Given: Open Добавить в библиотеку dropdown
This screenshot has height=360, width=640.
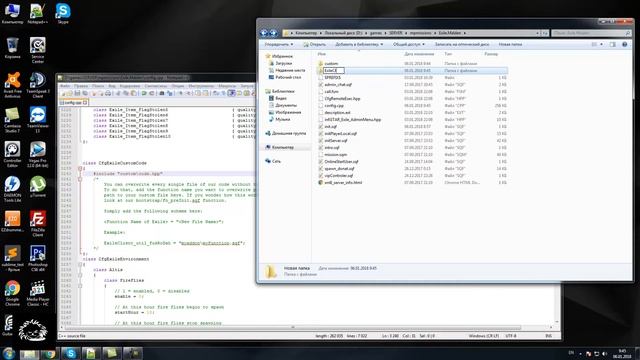Looking at the screenshot, I should tap(359, 44).
